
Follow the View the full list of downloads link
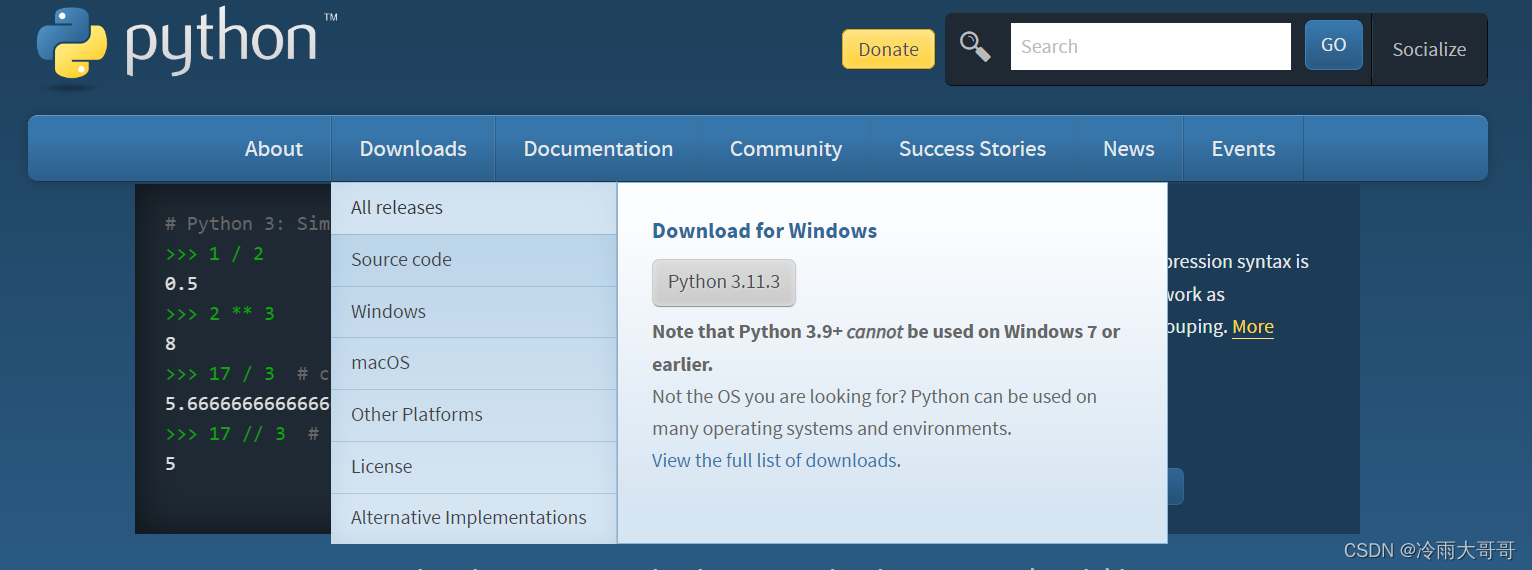click(x=774, y=460)
